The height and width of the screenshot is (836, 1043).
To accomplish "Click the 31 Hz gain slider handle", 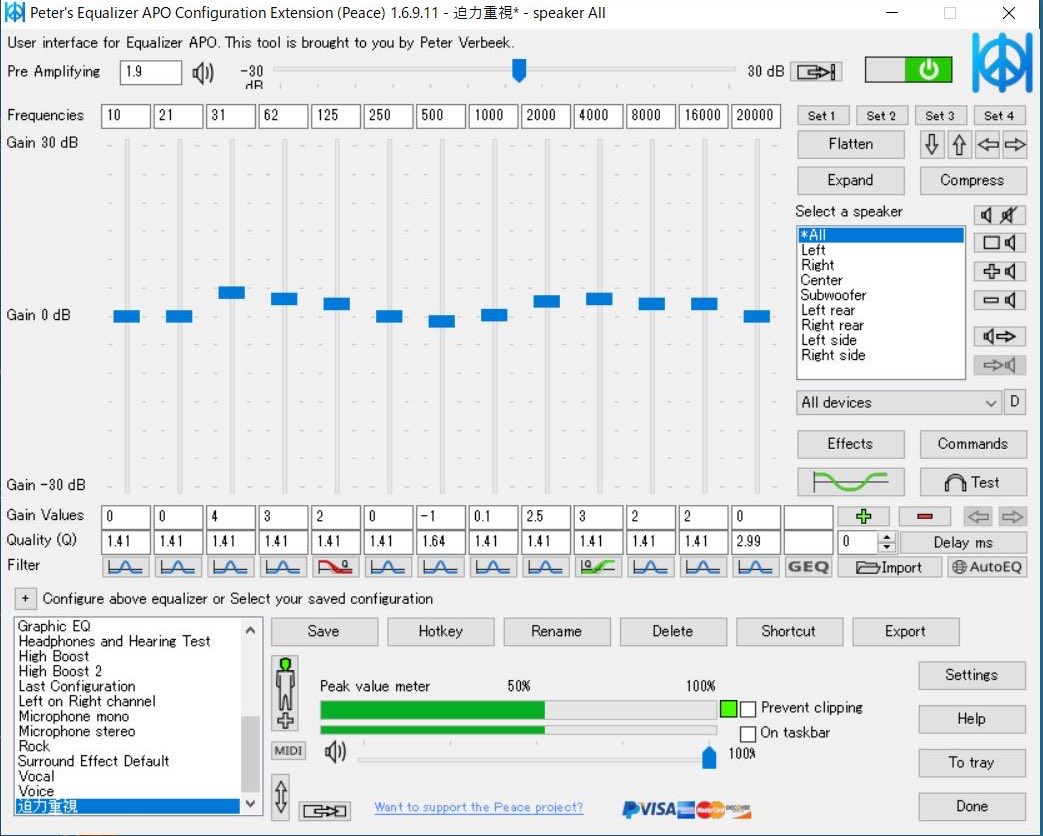I will [x=231, y=292].
